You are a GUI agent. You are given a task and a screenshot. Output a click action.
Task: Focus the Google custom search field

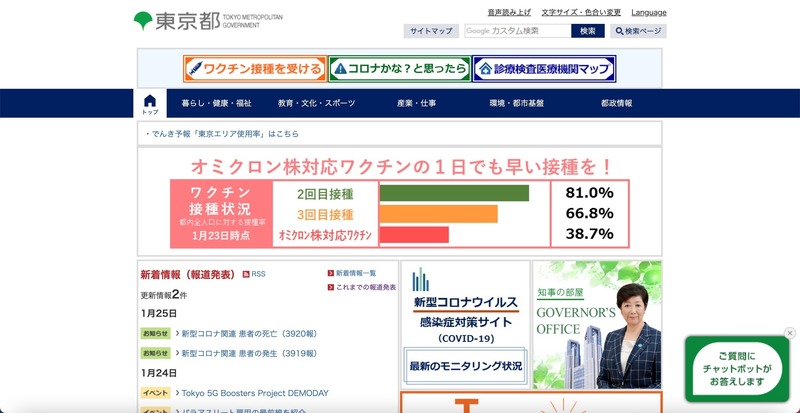click(516, 31)
